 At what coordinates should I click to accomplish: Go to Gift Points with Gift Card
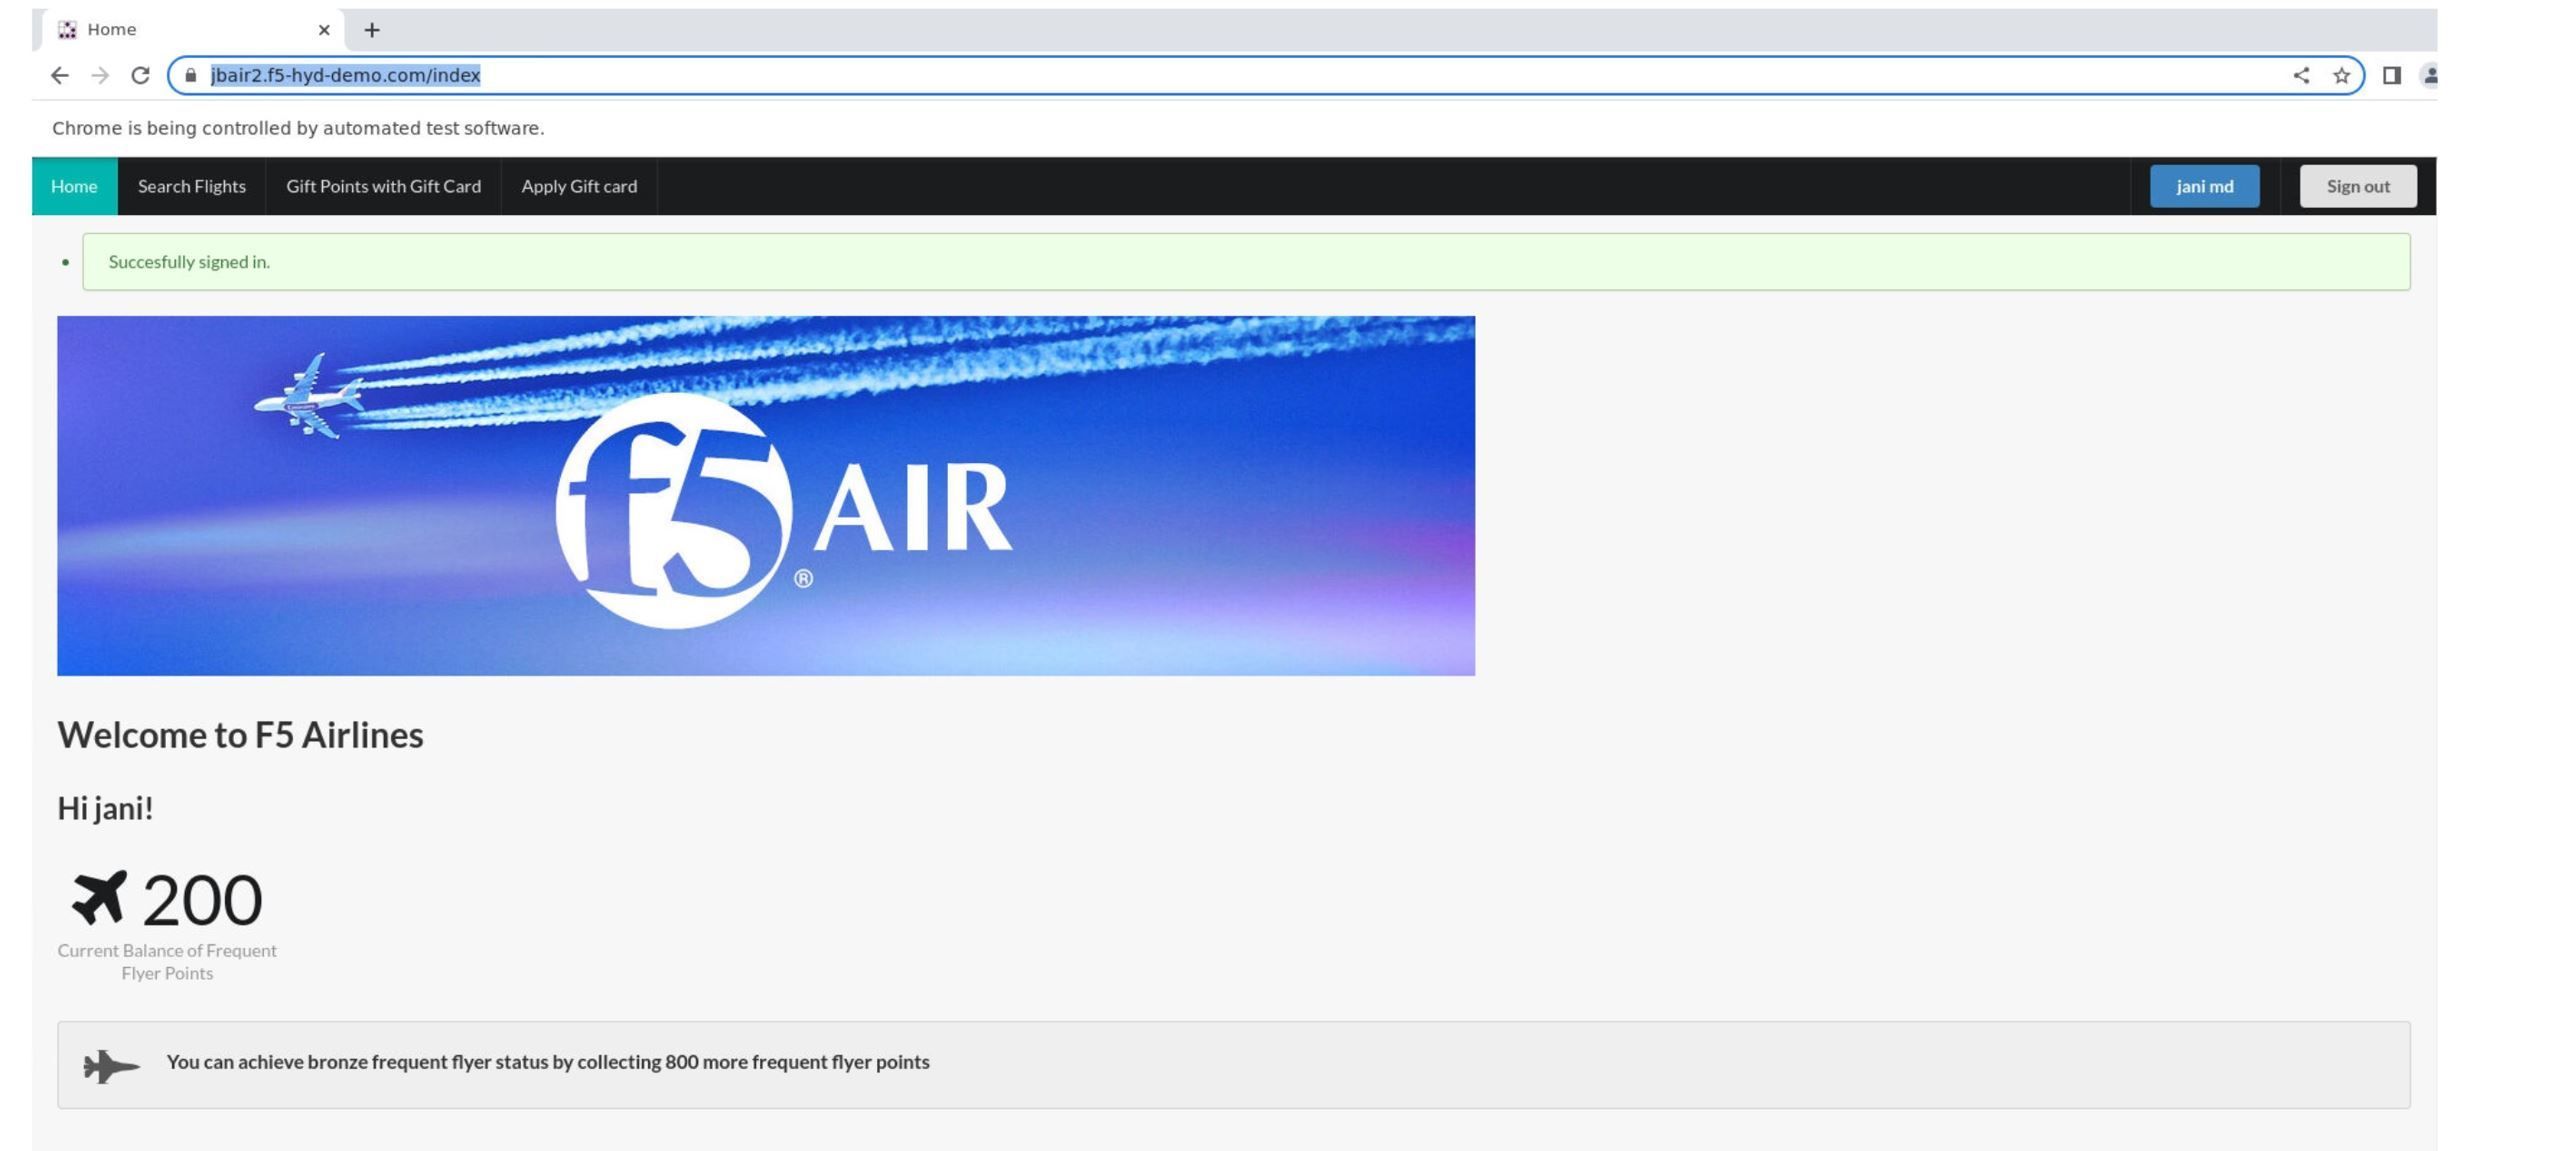click(x=383, y=186)
